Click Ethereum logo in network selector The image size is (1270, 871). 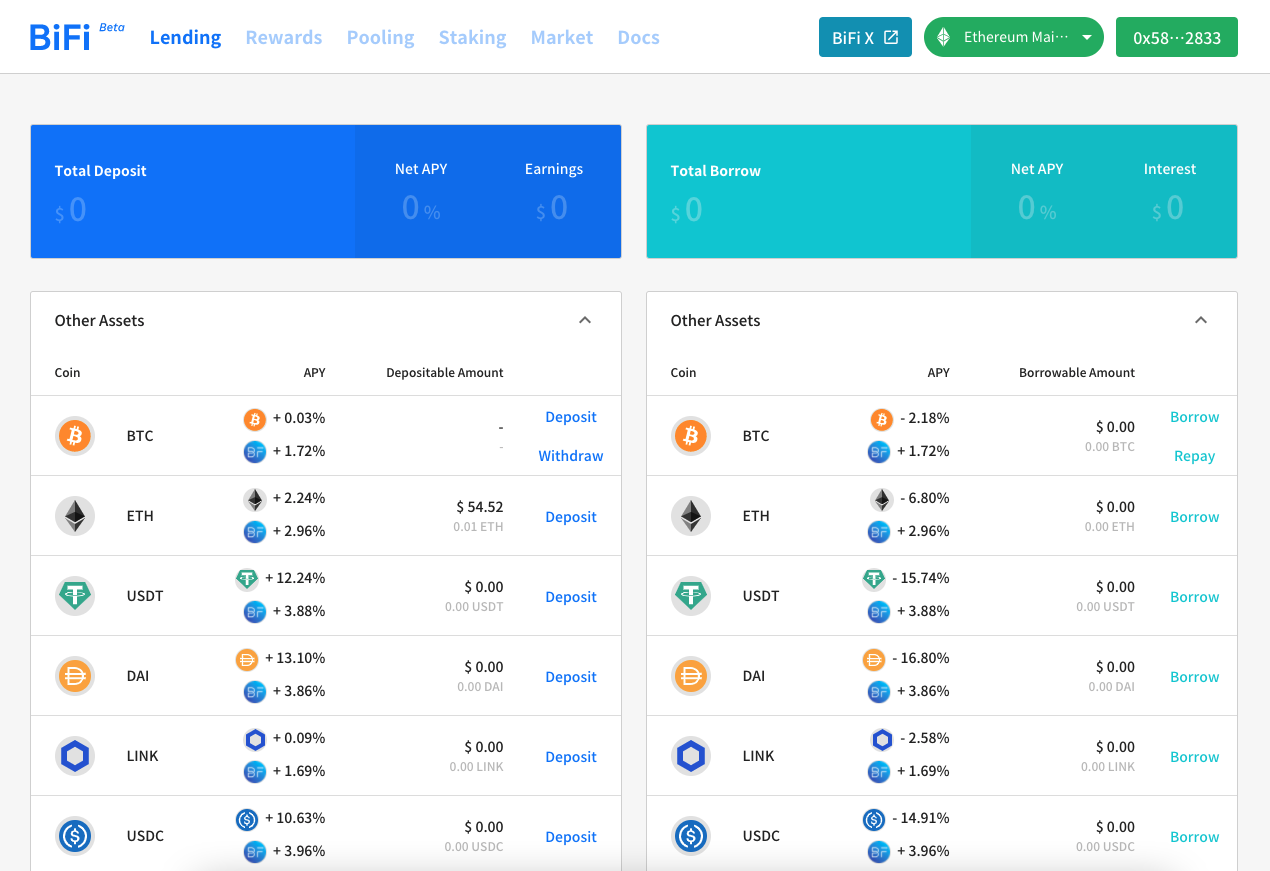tap(943, 37)
